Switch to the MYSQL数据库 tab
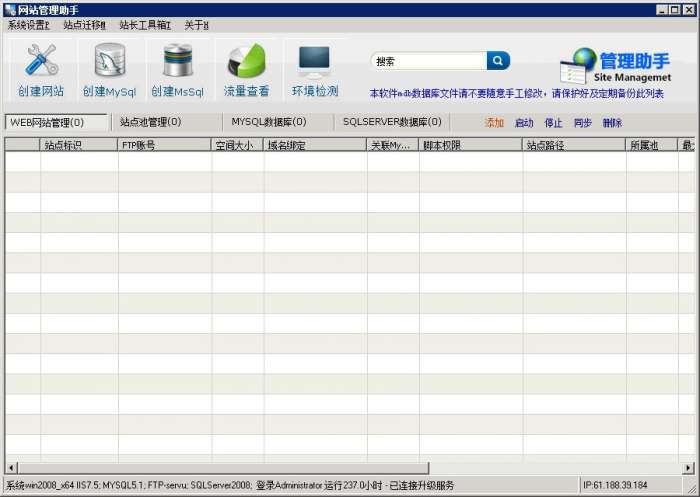The image size is (700, 497). point(268,122)
